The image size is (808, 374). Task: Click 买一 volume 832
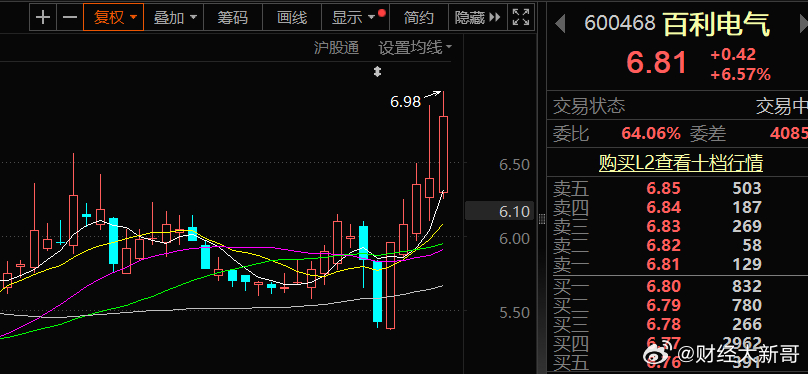point(747,286)
